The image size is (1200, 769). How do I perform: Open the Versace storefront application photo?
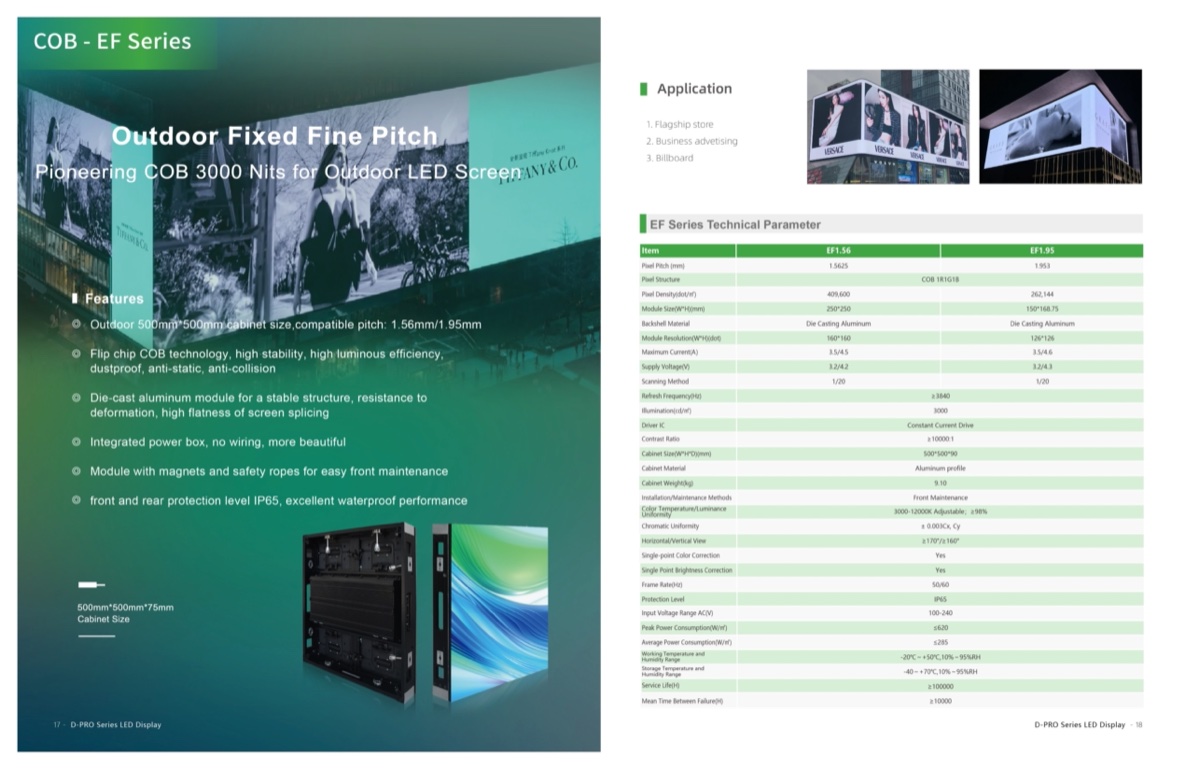point(888,126)
